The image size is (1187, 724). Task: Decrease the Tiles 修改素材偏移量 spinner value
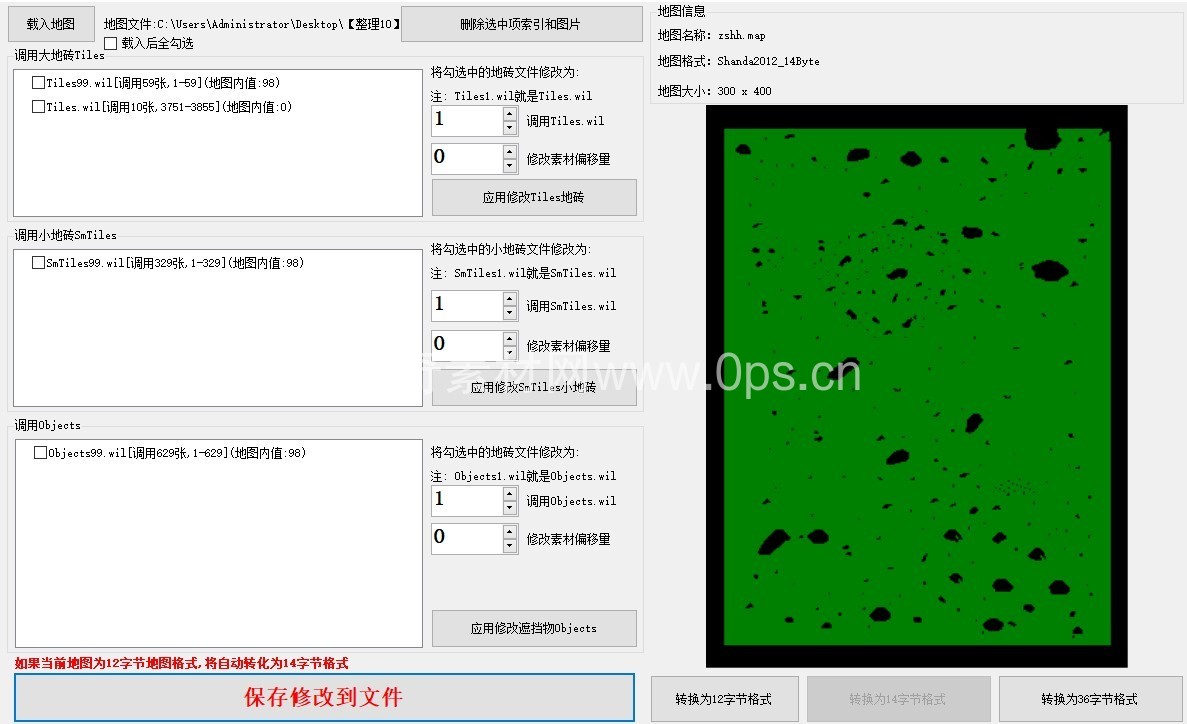(510, 166)
